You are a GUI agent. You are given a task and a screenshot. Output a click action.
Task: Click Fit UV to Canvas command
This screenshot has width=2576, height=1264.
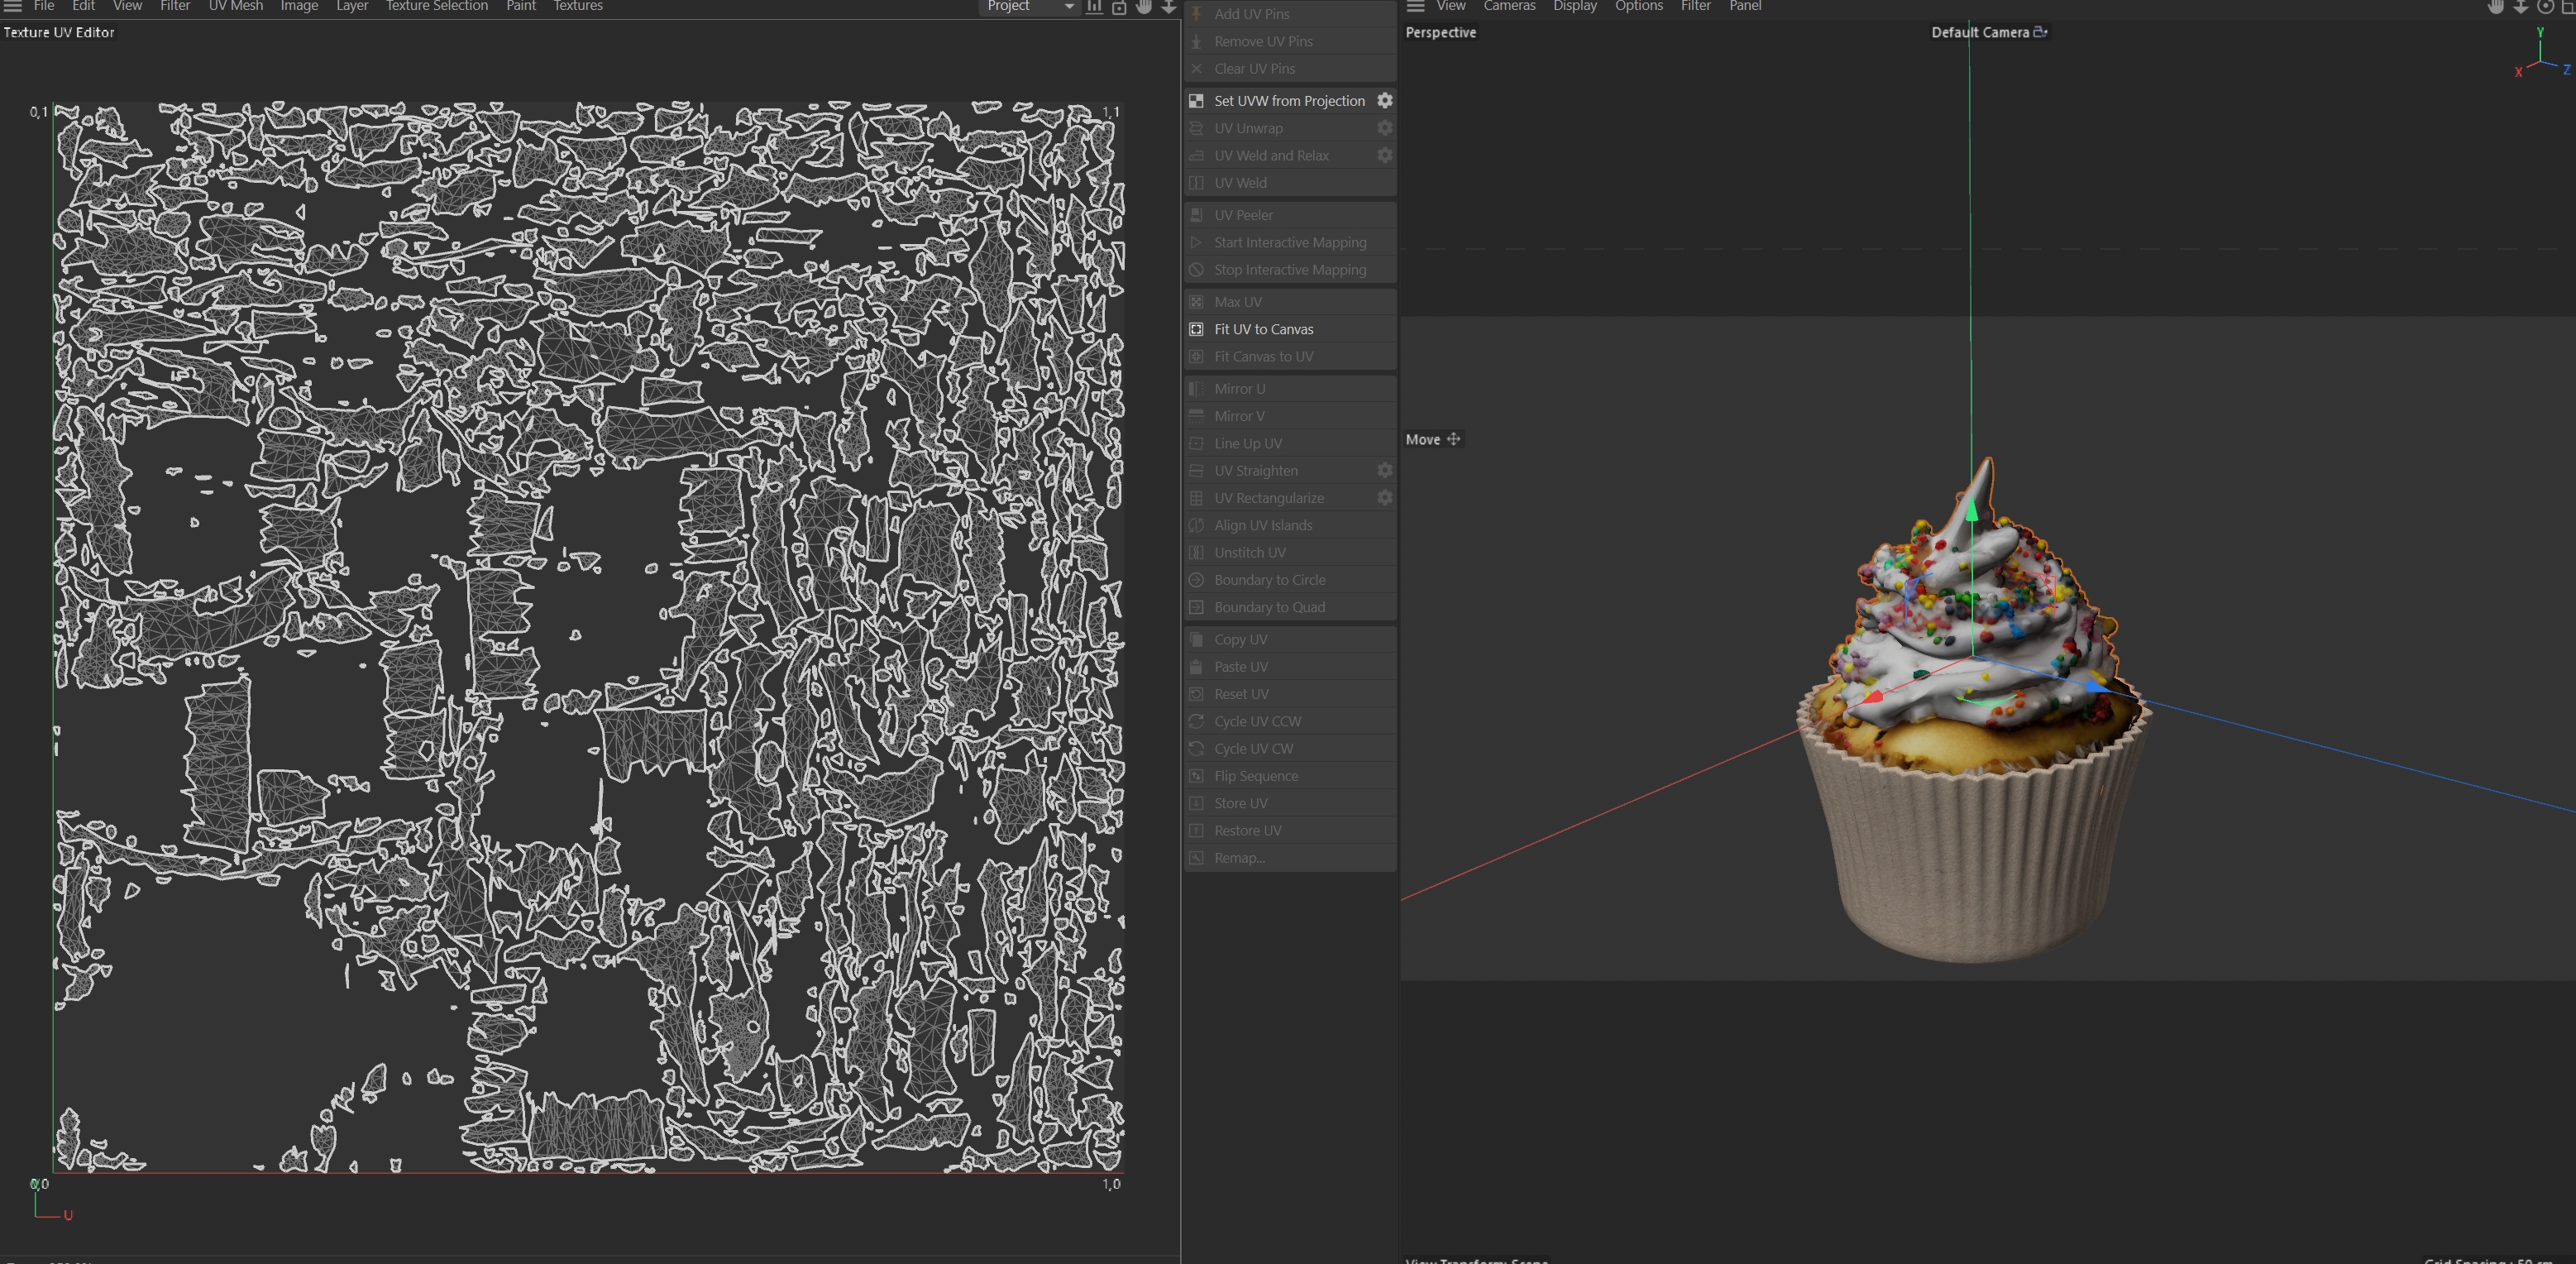[1263, 329]
